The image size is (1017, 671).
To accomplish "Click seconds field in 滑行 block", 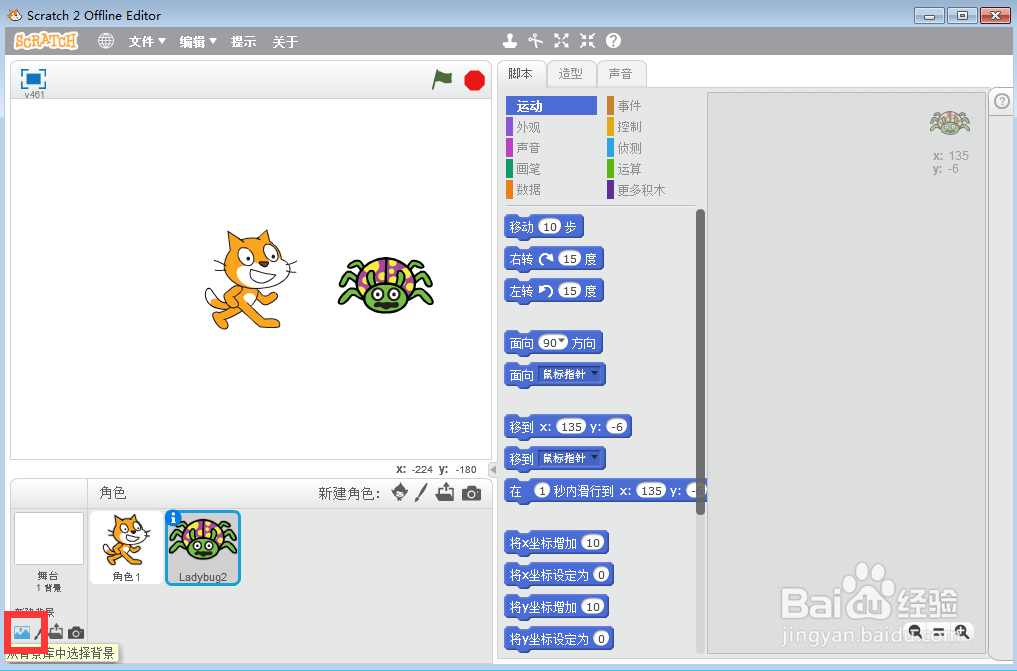I will coord(542,491).
